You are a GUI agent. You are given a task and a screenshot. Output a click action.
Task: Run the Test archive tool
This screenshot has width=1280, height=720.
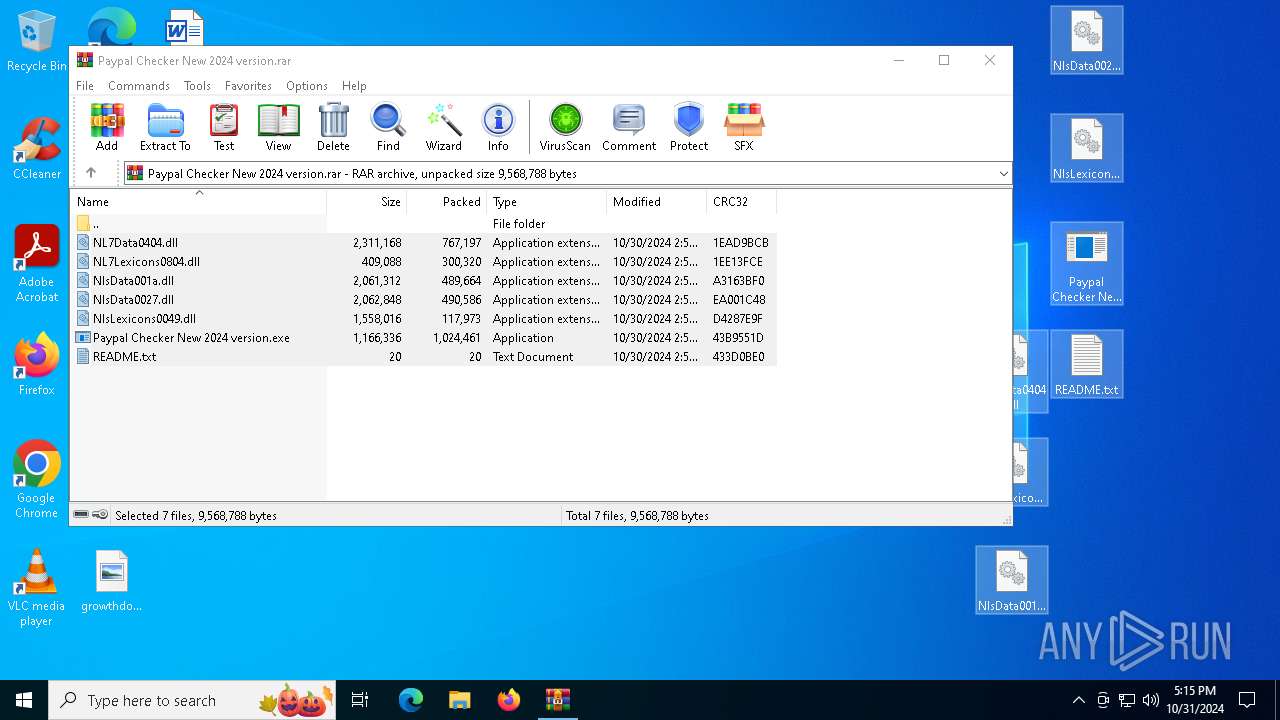pos(224,127)
